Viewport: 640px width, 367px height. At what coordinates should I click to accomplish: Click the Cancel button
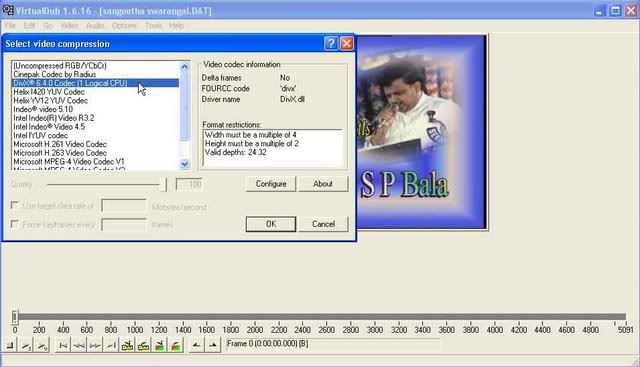pyautogui.click(x=323, y=224)
